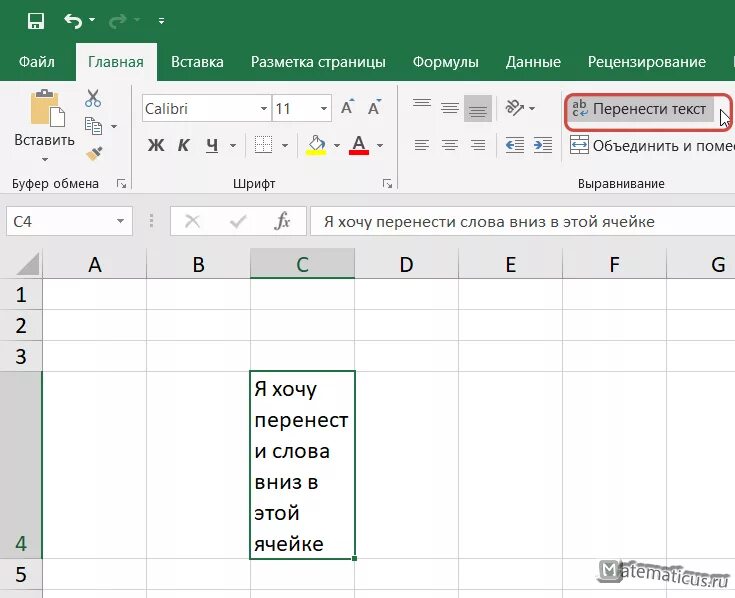Click the Select All corner triangle
The height and width of the screenshot is (598, 735).
[x=28, y=264]
